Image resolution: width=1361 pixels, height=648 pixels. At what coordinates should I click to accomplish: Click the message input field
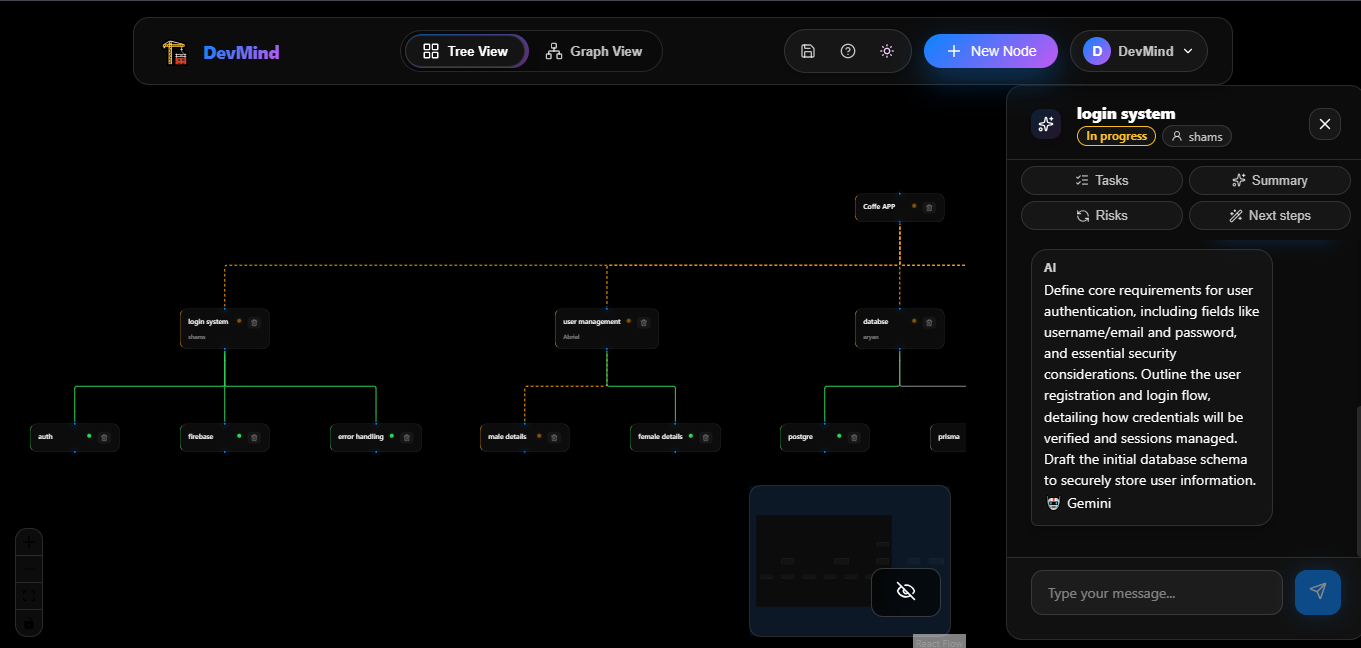1157,593
